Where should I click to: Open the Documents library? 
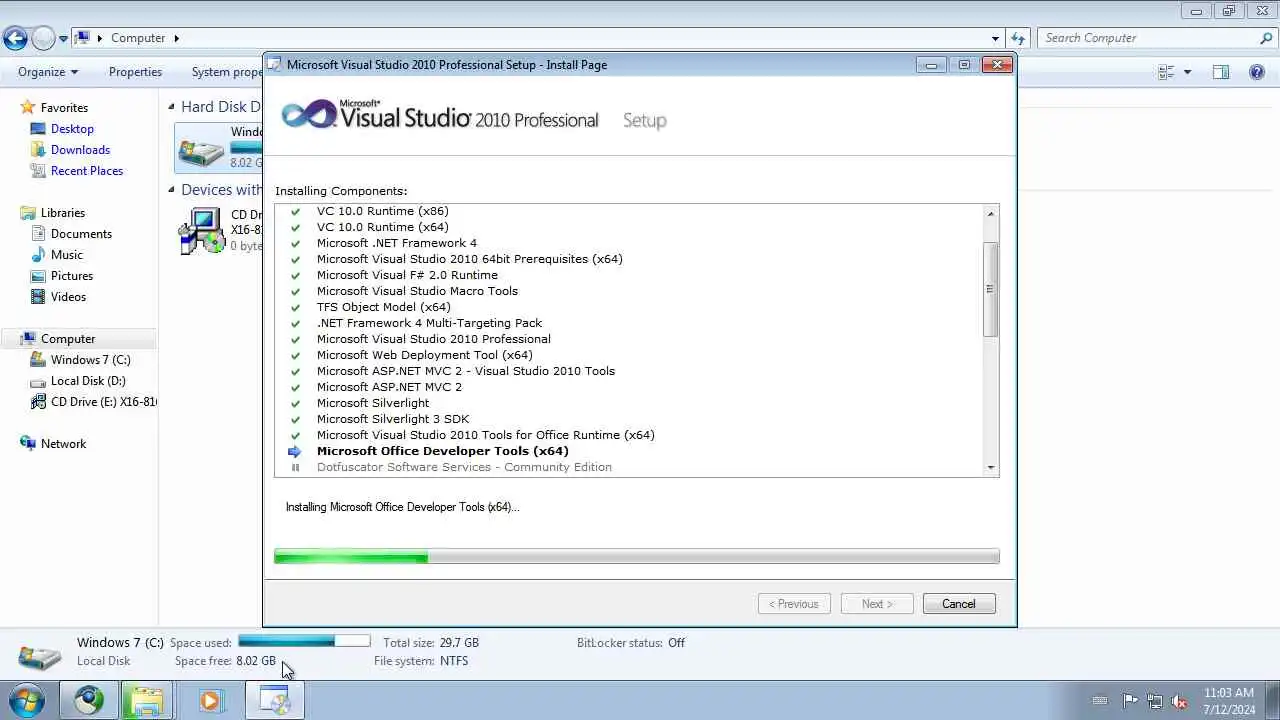point(81,234)
